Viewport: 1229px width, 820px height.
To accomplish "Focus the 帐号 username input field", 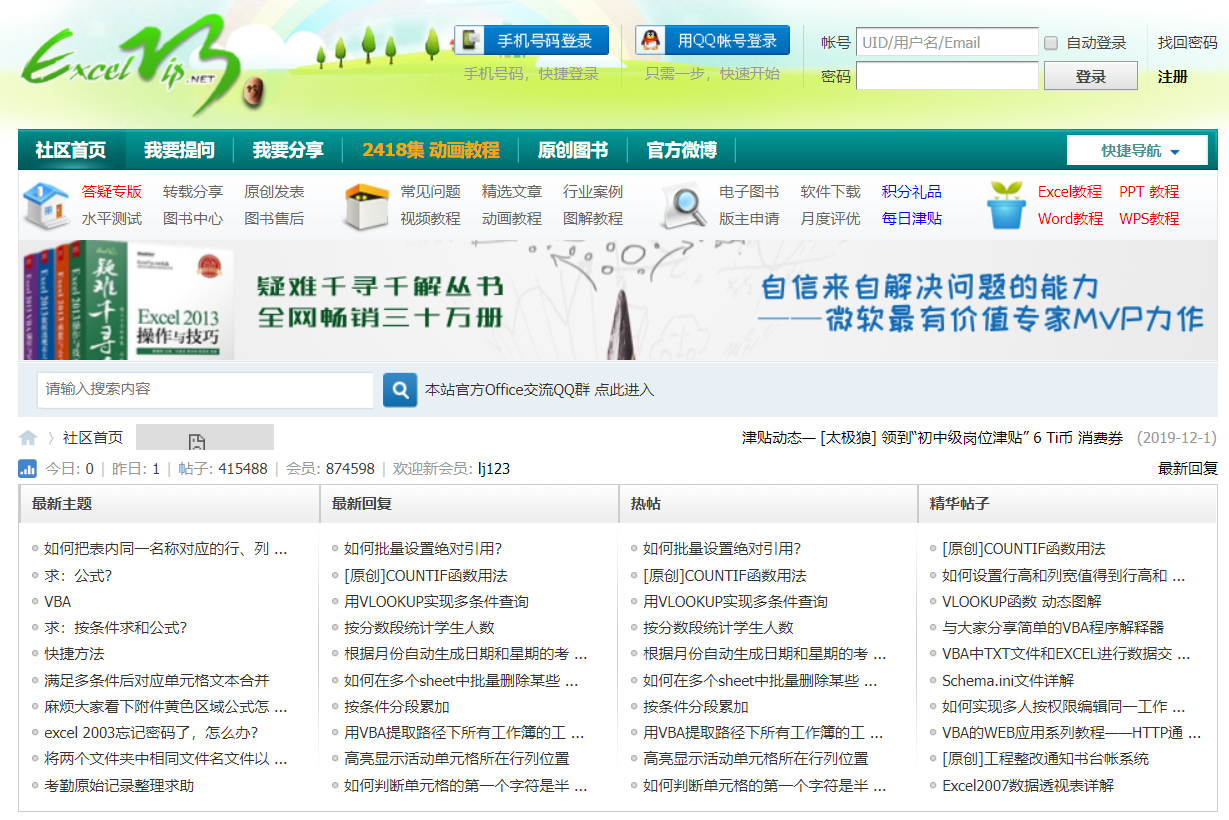I will [x=947, y=42].
